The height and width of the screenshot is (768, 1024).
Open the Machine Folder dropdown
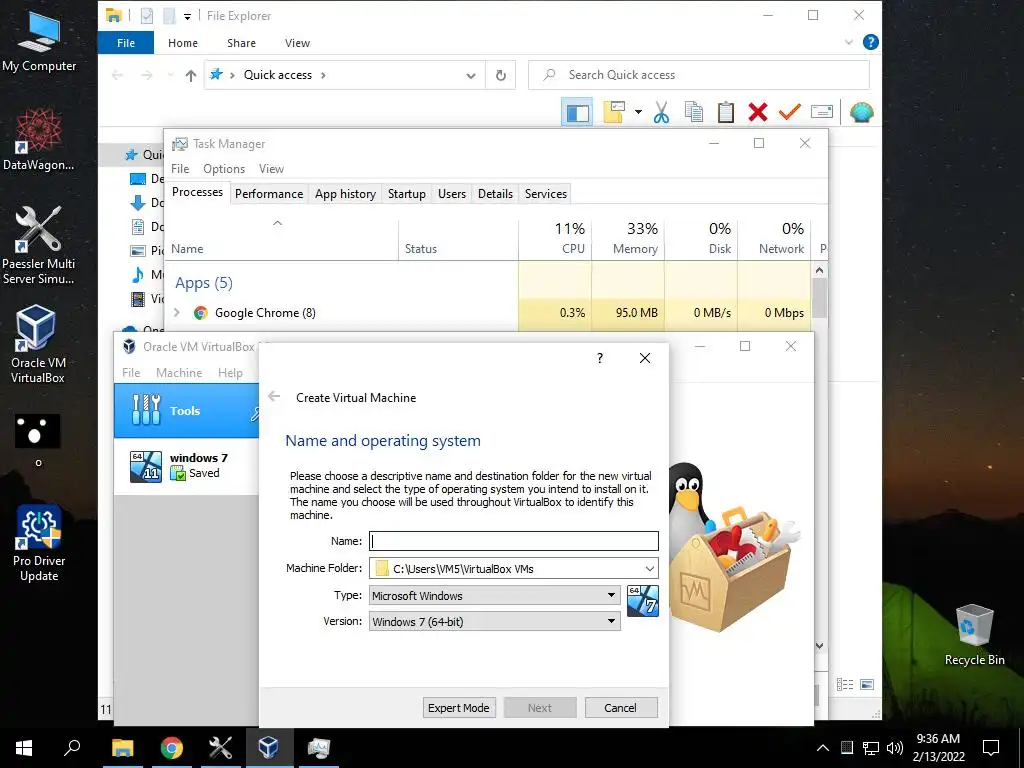coord(649,569)
